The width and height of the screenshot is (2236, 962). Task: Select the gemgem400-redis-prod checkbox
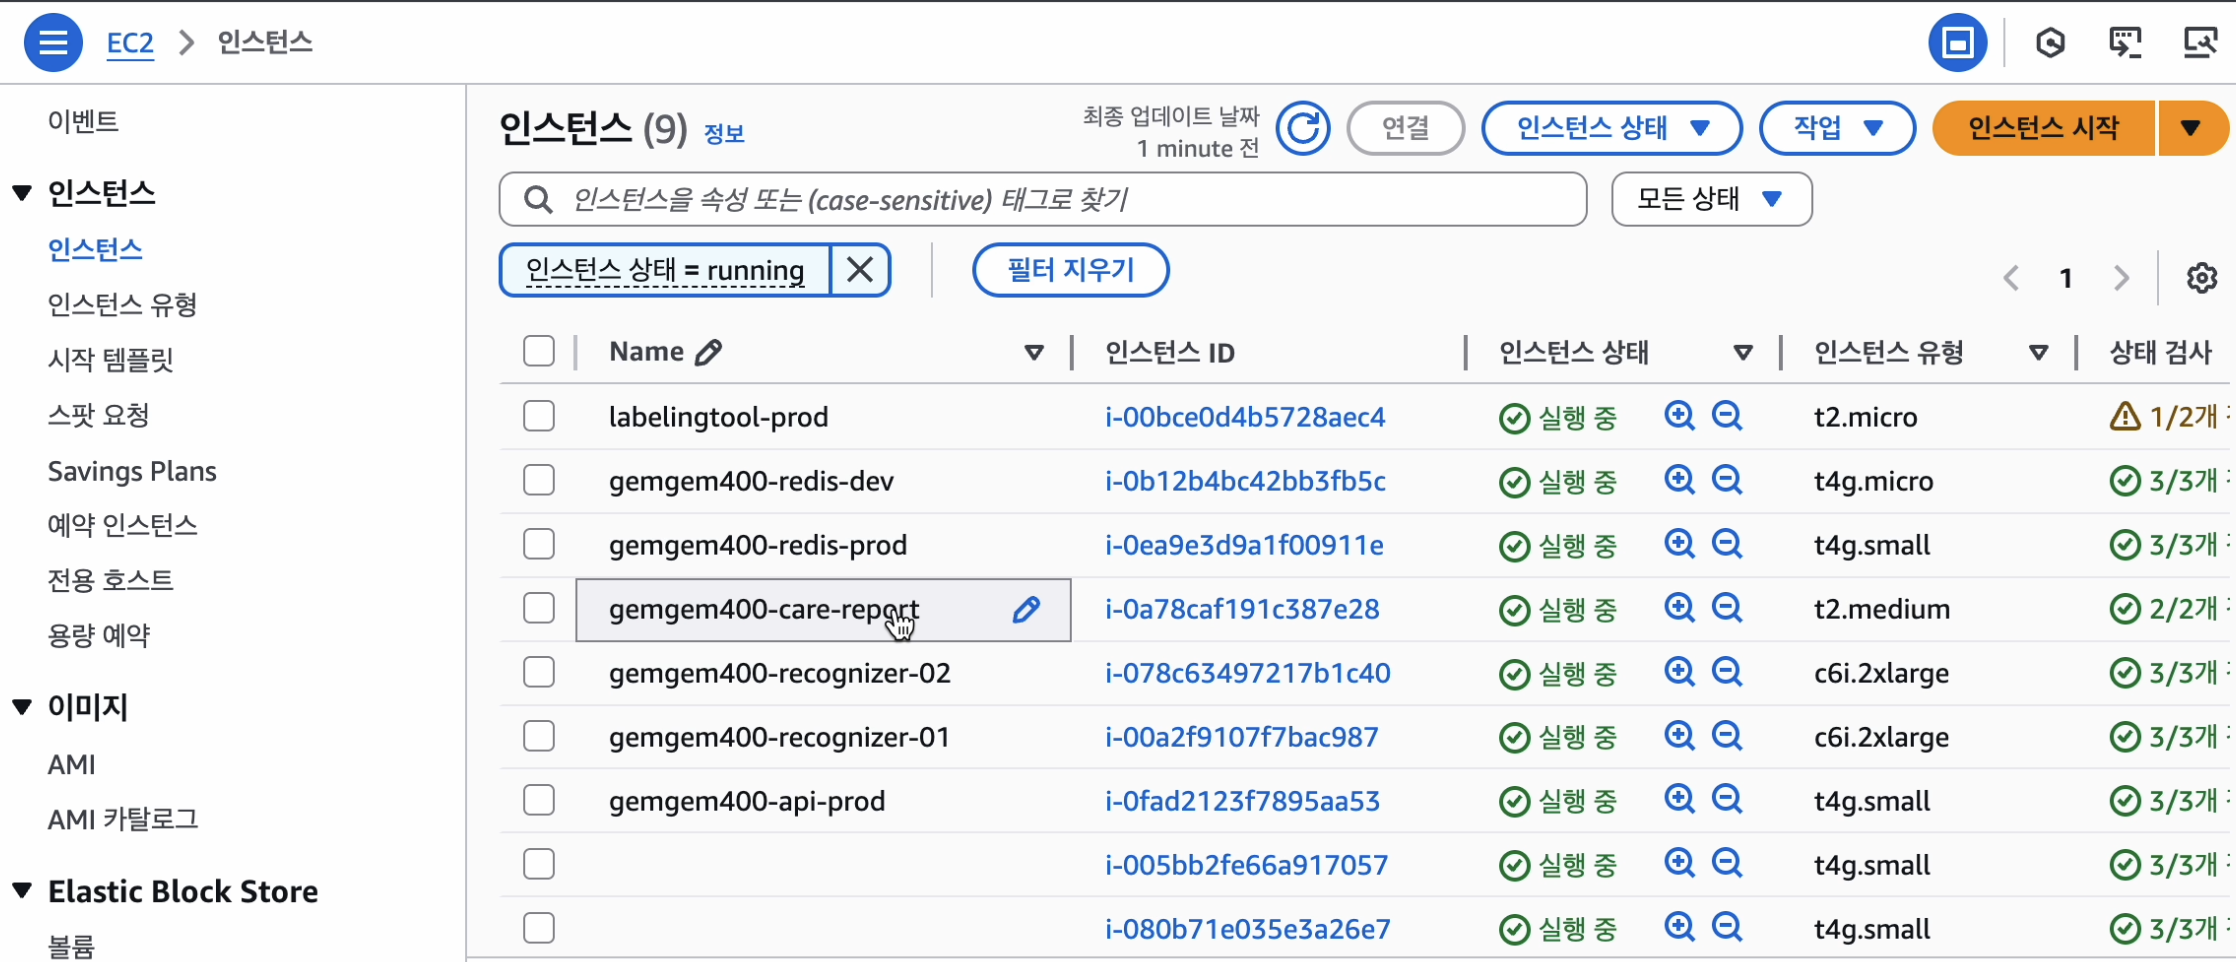539,544
